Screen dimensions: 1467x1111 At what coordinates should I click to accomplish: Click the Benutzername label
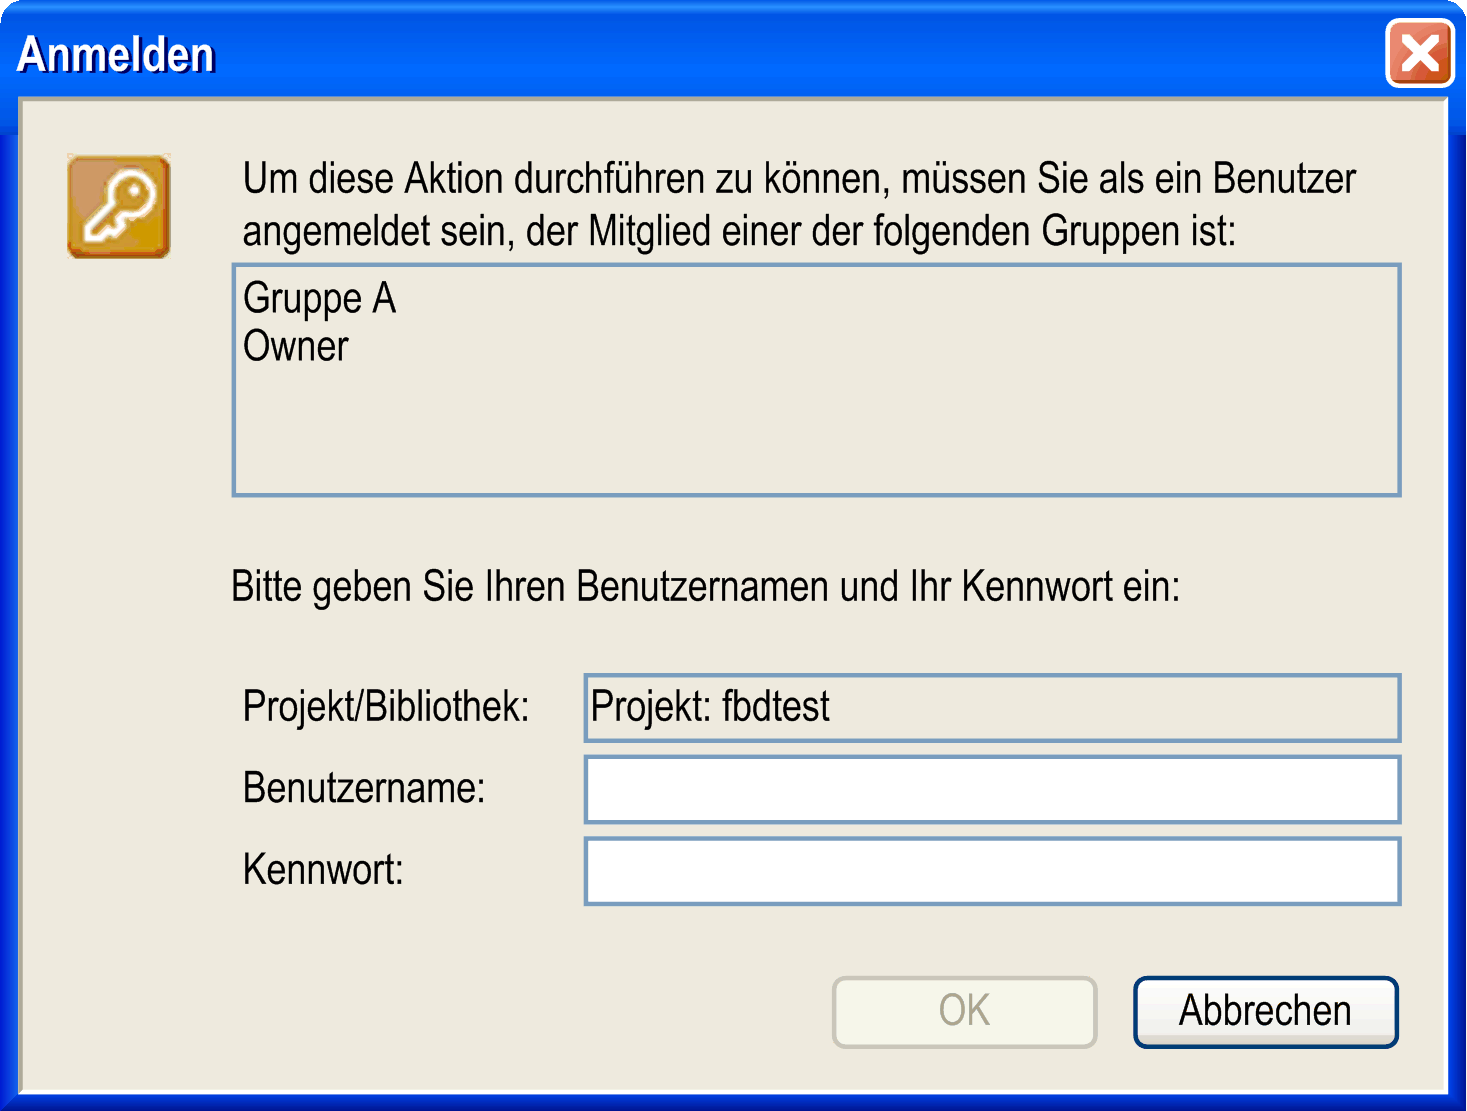(x=364, y=788)
